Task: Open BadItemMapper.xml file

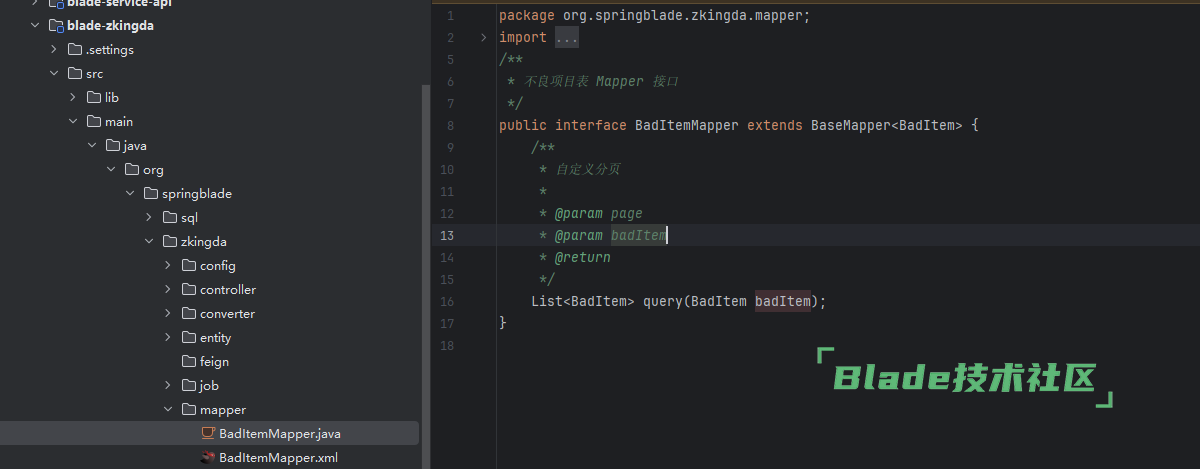Action: [x=278, y=458]
